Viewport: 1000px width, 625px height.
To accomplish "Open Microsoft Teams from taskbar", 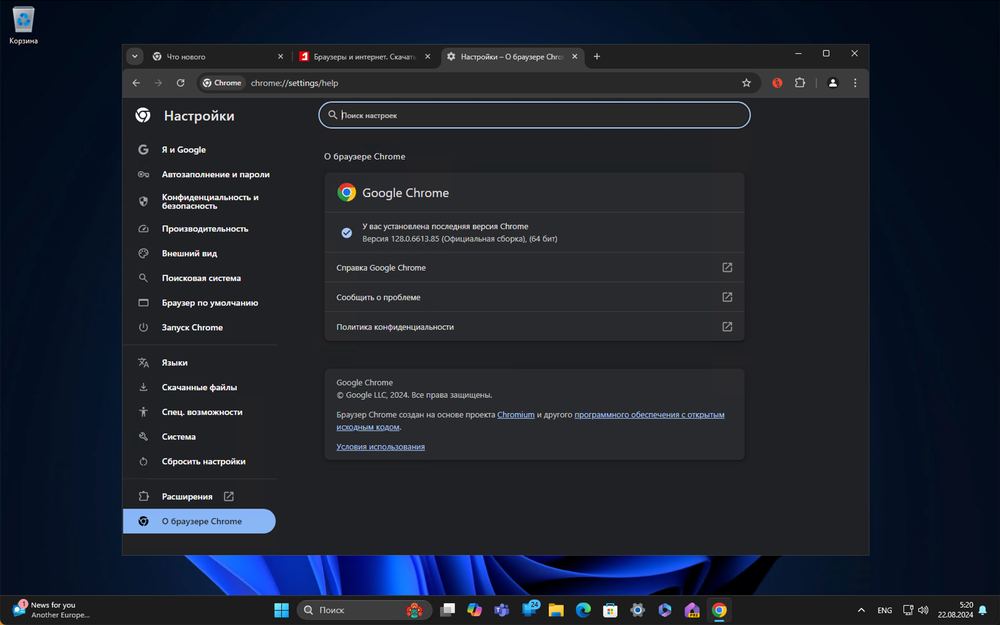I will [502, 610].
